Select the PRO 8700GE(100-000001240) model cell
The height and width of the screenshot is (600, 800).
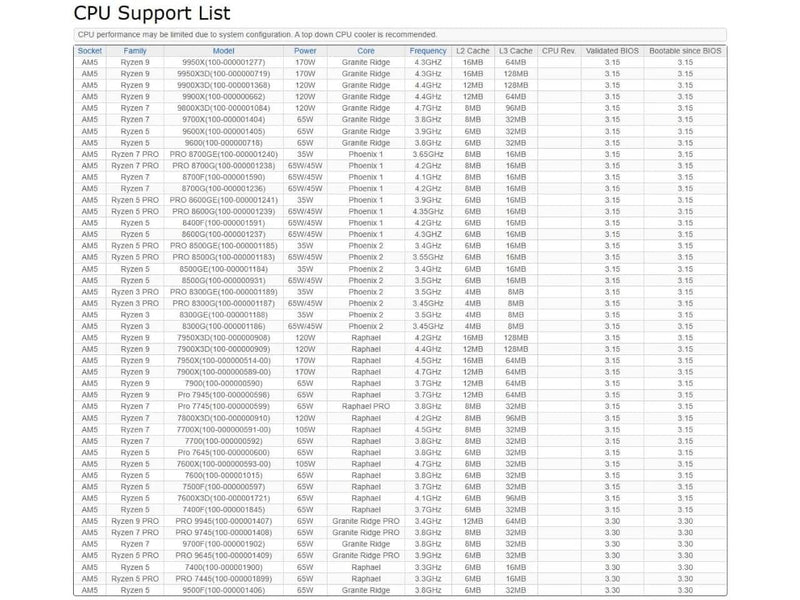tap(223, 154)
